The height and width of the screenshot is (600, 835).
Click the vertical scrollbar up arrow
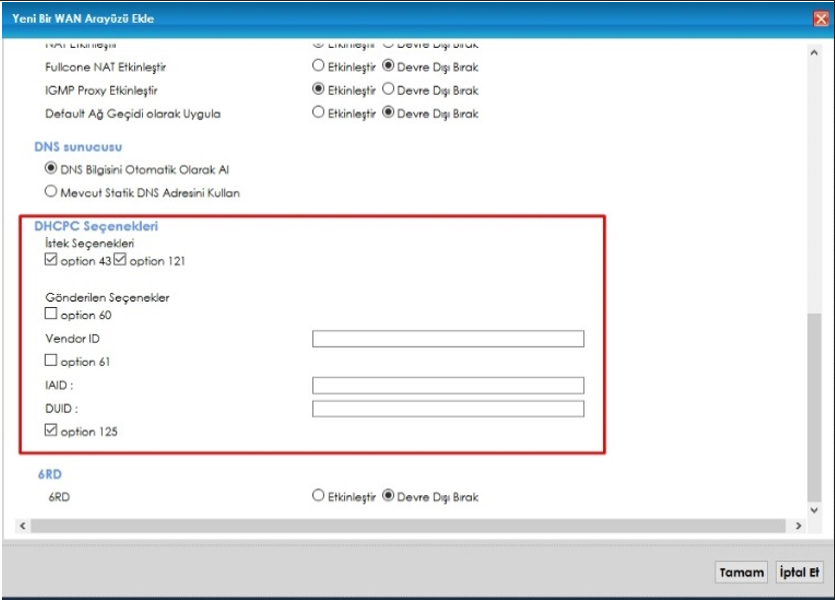[814, 53]
